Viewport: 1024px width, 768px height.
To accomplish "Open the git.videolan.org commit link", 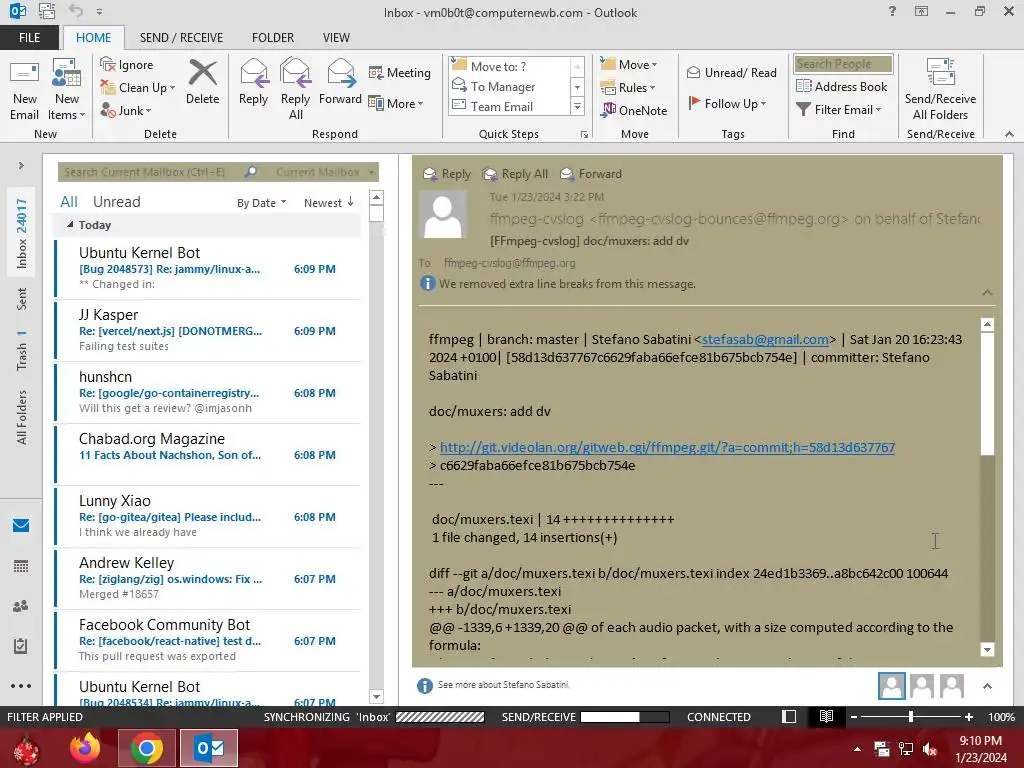I will click(x=667, y=447).
